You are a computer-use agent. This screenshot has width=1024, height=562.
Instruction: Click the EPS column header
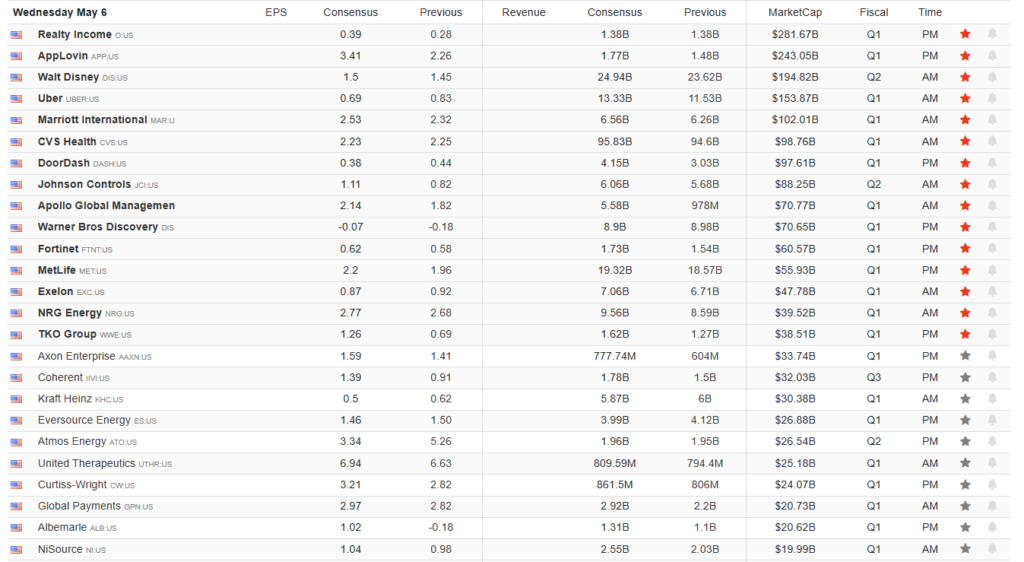click(x=276, y=12)
